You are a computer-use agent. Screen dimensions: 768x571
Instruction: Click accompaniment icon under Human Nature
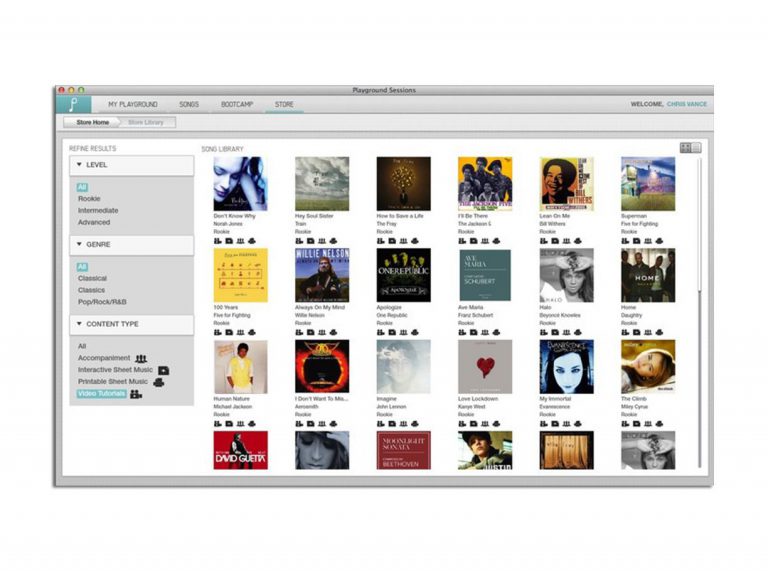tap(240, 424)
